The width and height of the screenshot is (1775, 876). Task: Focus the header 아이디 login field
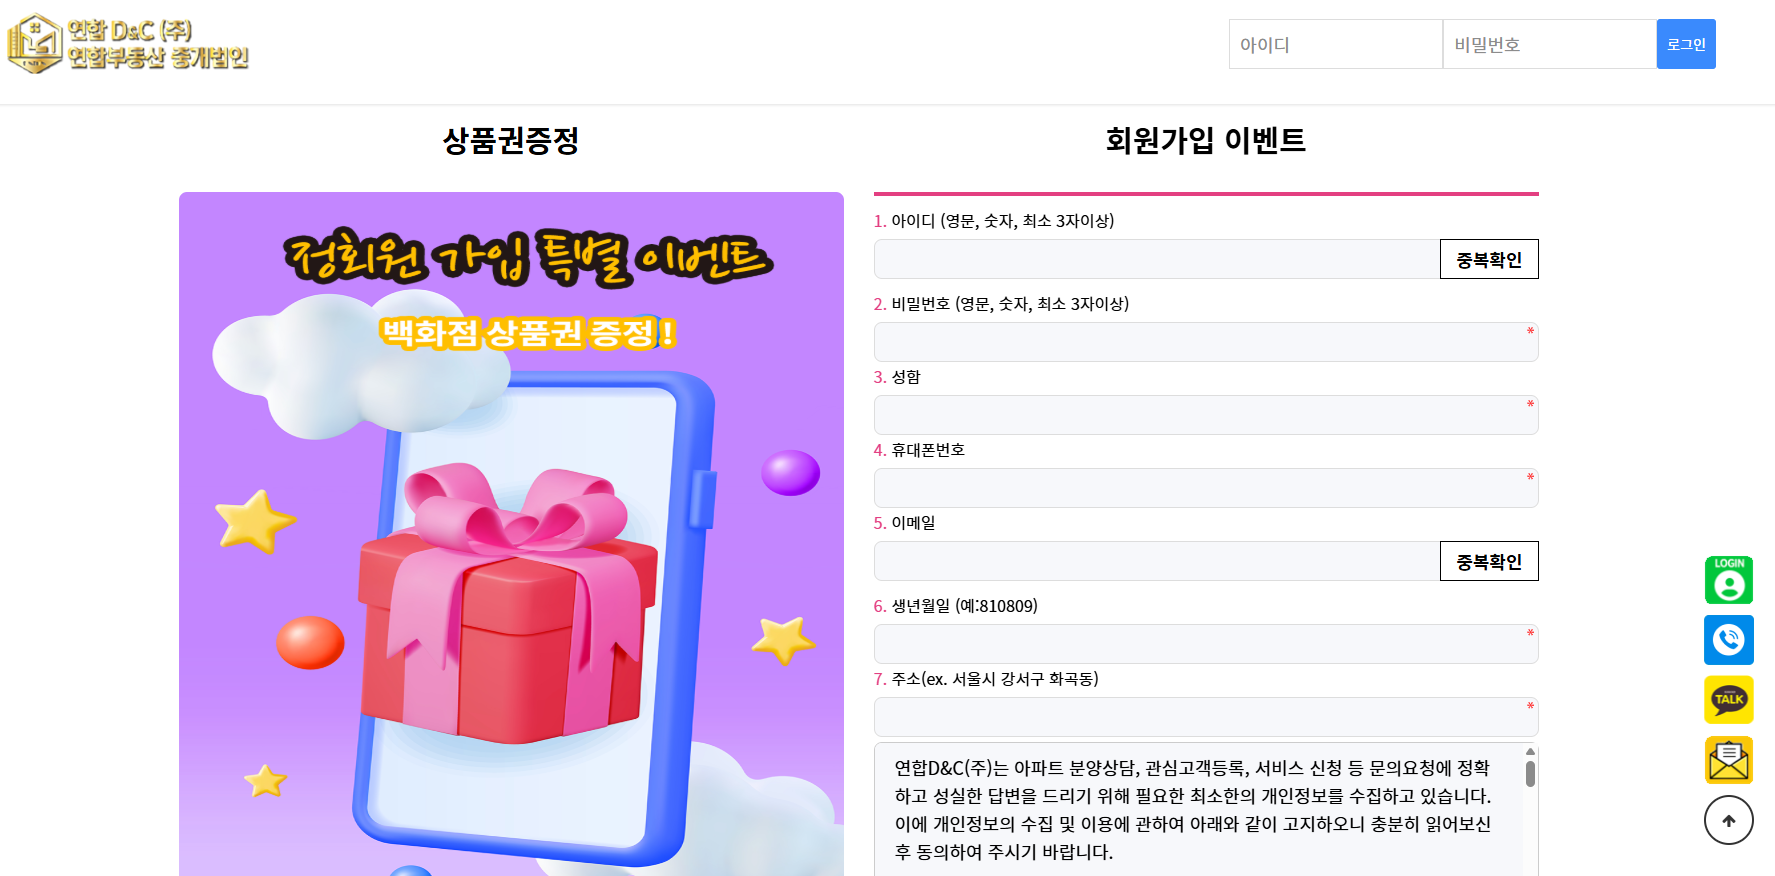click(1335, 44)
